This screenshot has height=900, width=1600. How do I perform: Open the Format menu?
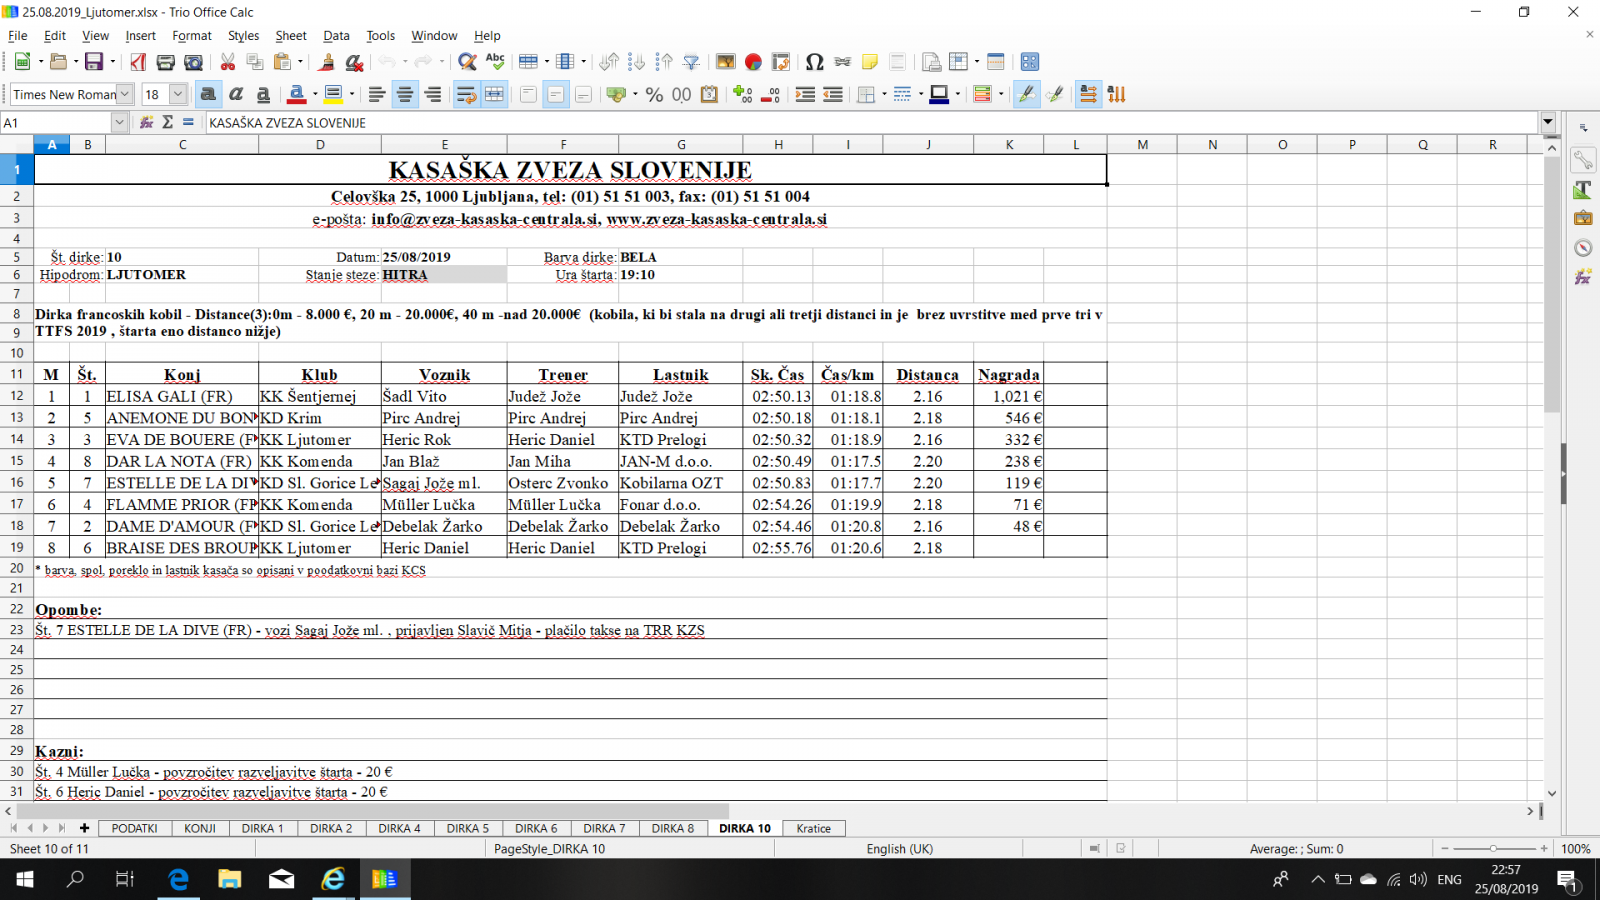(x=191, y=35)
